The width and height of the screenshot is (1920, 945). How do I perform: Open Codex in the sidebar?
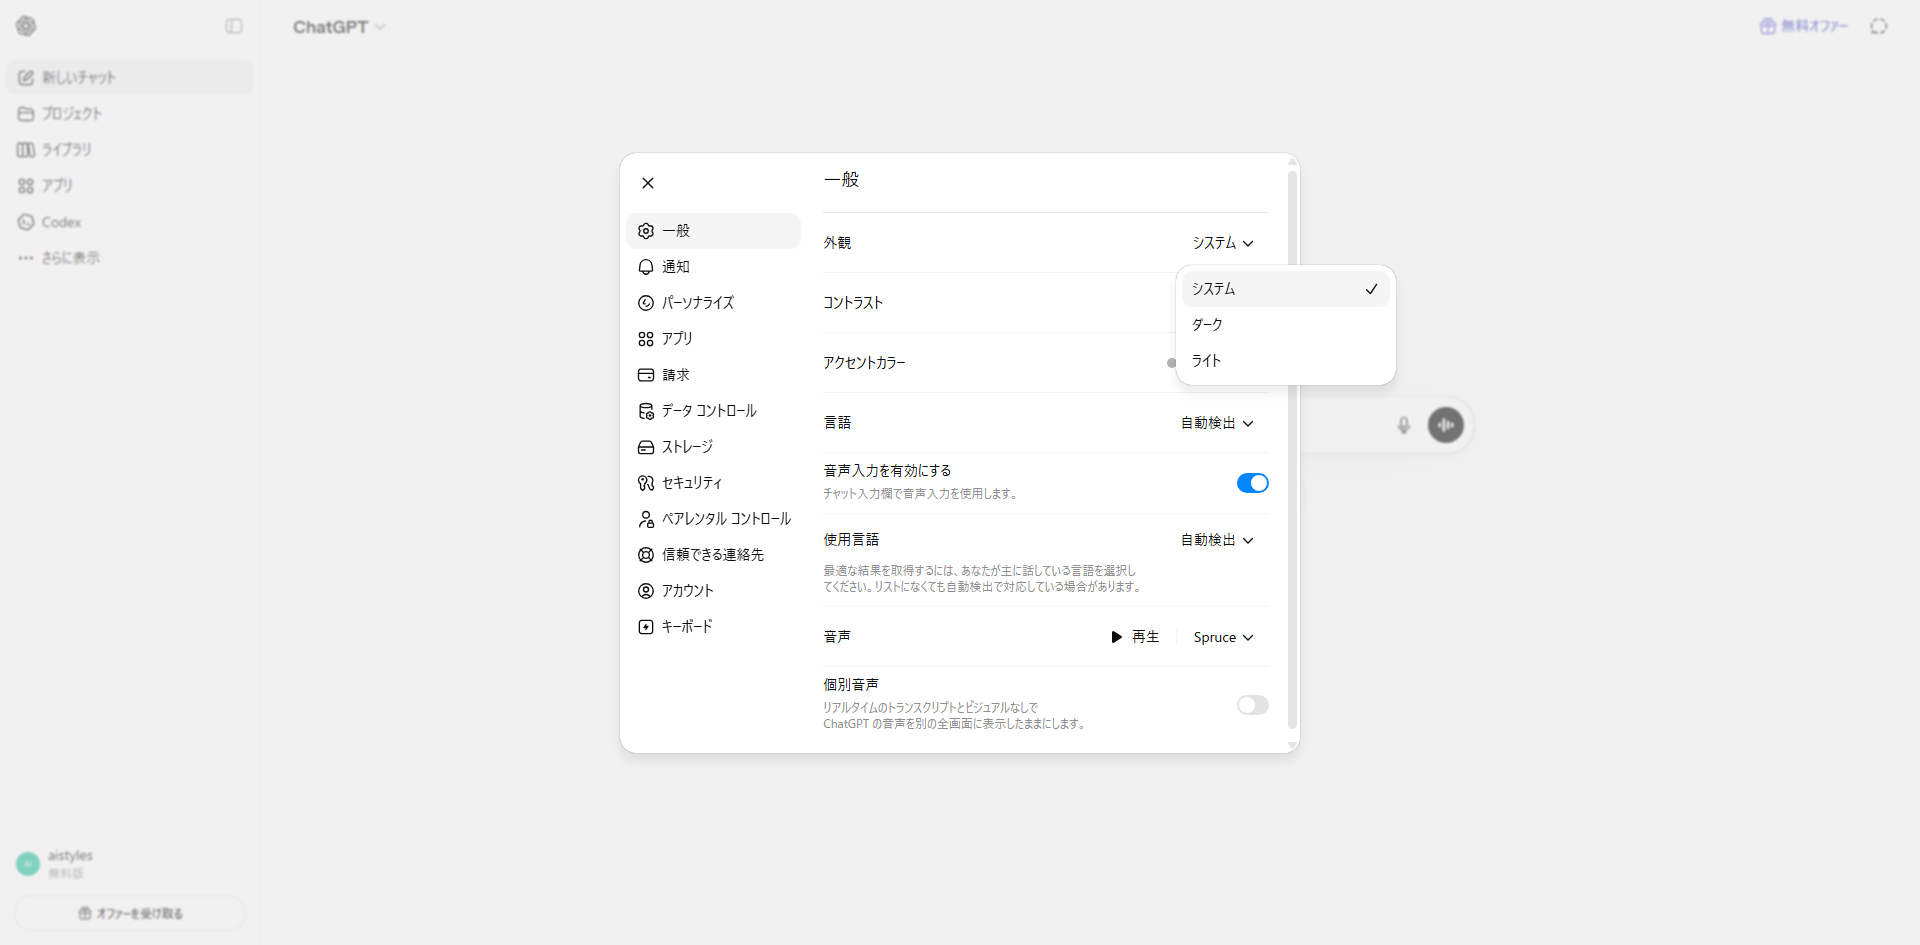[x=130, y=222]
